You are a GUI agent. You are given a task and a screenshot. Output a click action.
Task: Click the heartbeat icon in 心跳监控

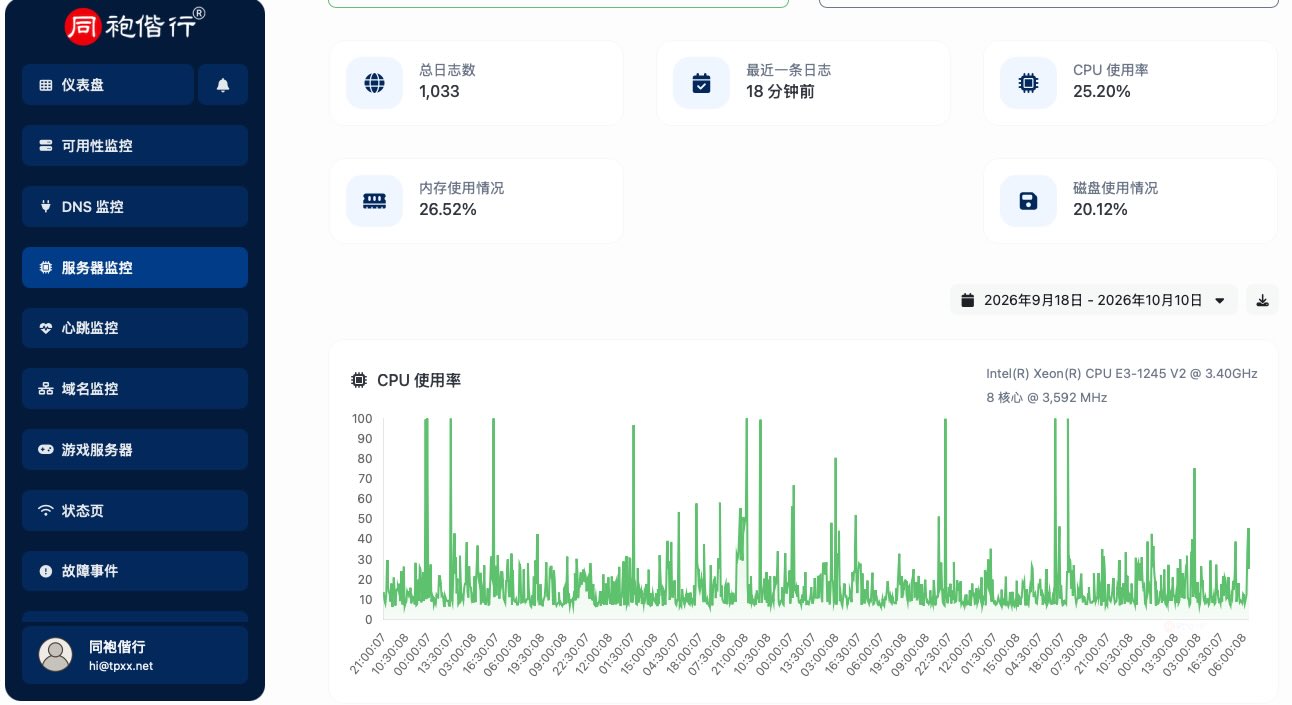[x=46, y=328]
